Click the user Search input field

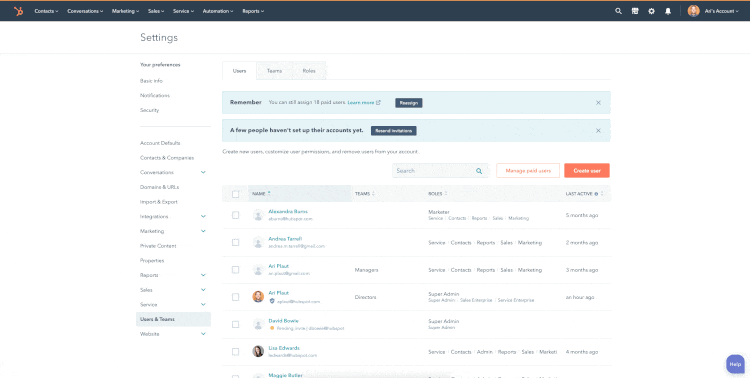click(441, 171)
